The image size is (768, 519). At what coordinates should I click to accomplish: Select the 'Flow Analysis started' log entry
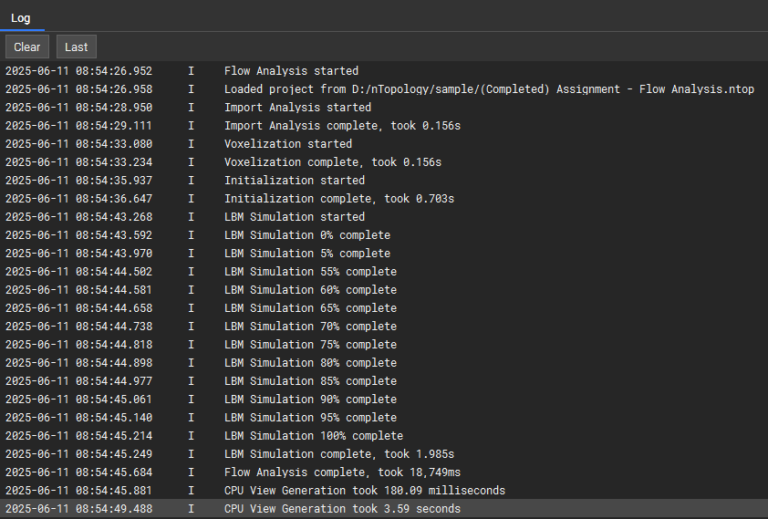coord(290,71)
